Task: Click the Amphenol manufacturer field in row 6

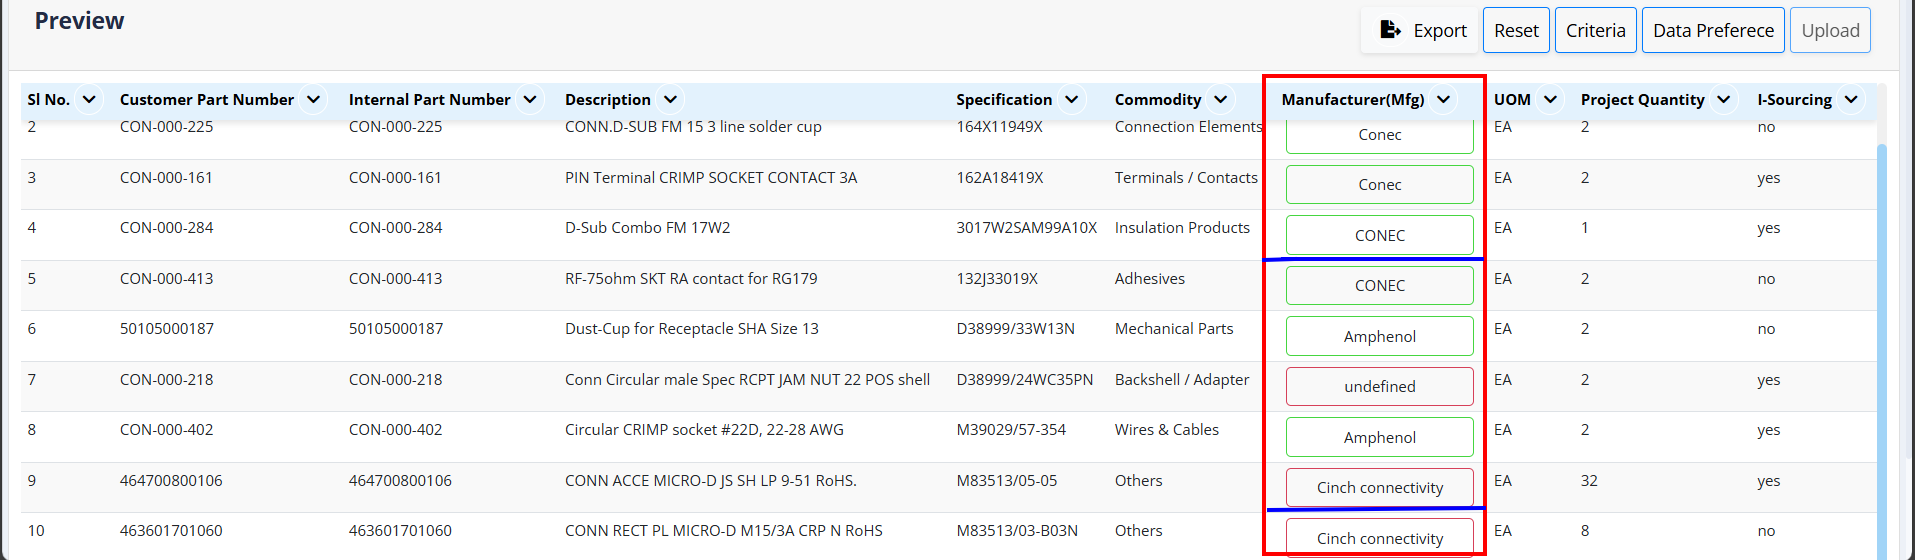Action: pos(1379,336)
